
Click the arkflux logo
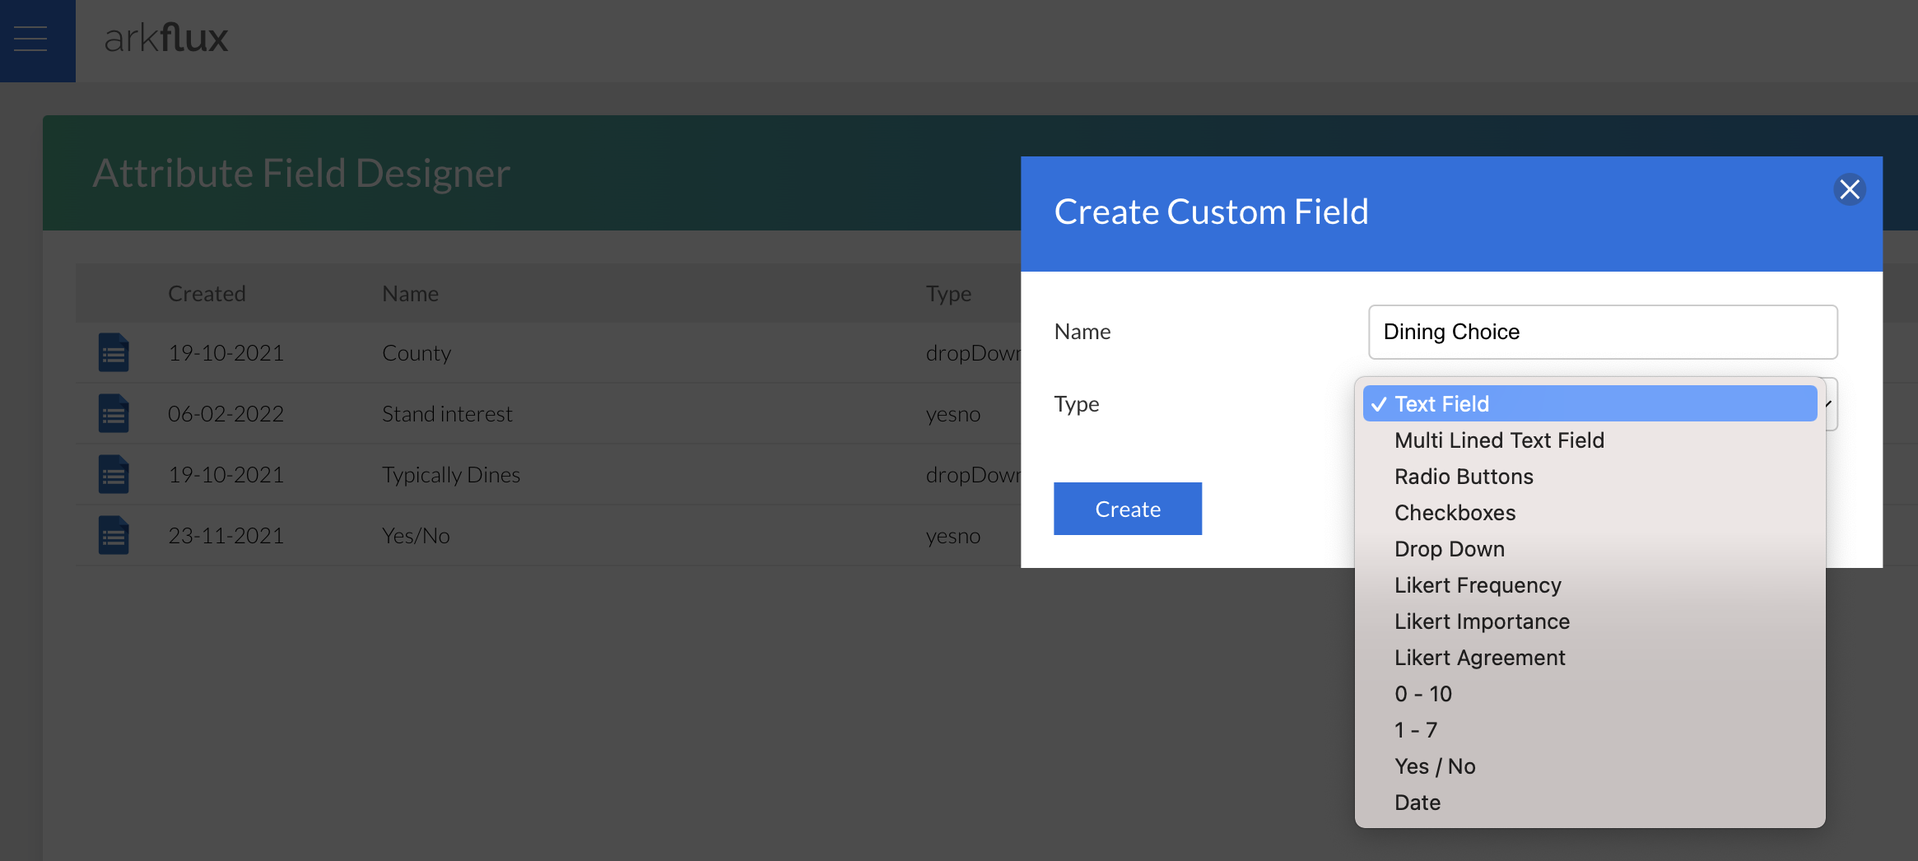point(166,39)
